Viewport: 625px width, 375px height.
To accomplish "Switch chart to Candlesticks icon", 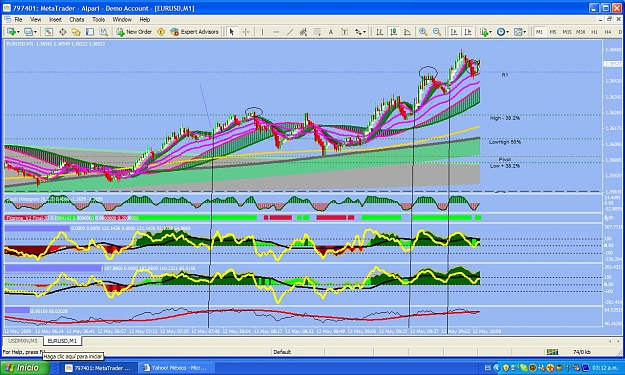I will click(393, 32).
